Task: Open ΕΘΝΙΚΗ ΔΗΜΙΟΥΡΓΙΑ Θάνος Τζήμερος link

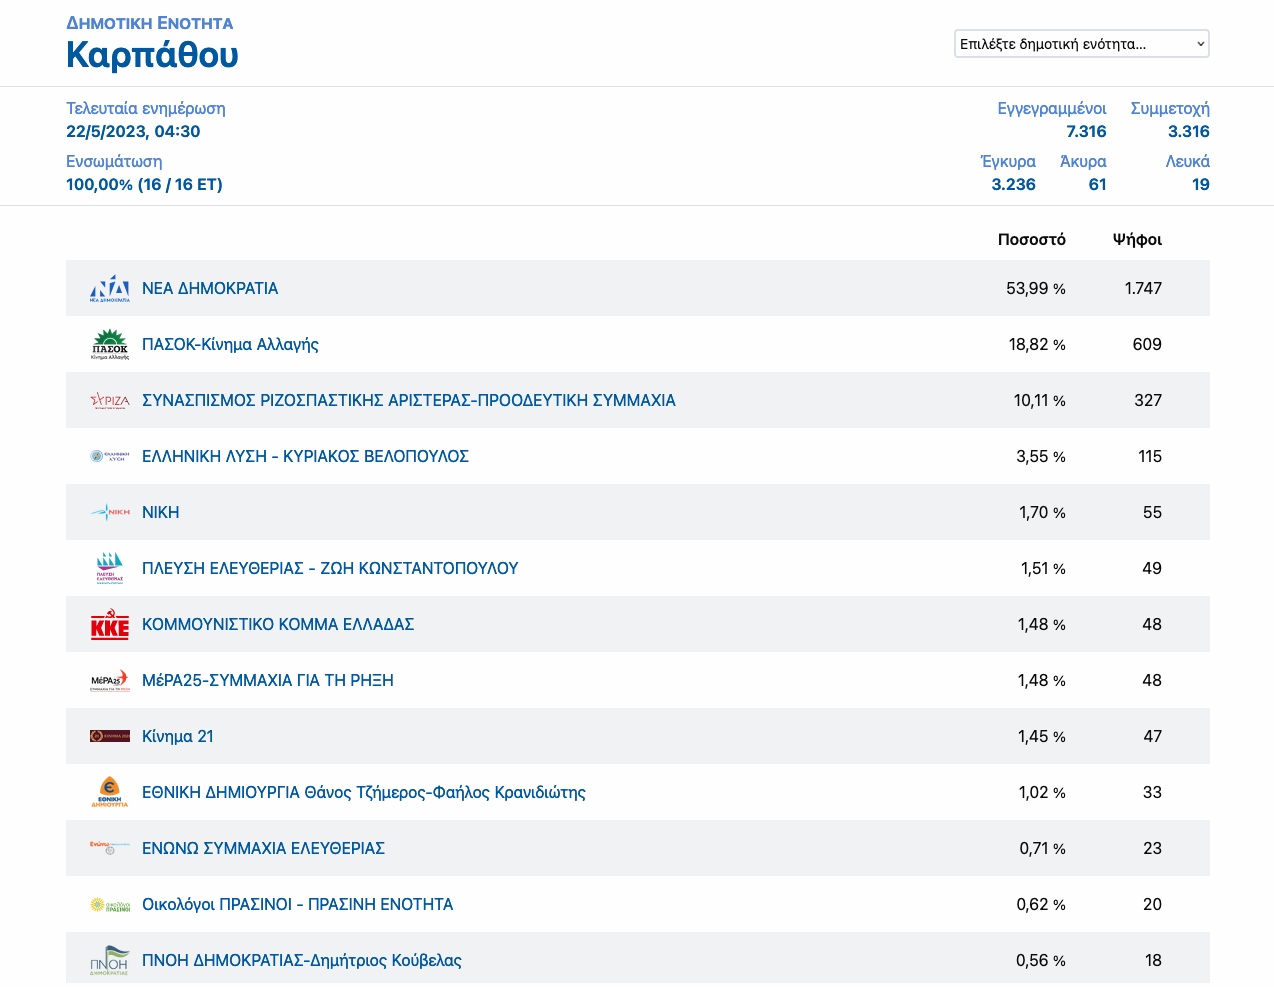Action: (364, 792)
